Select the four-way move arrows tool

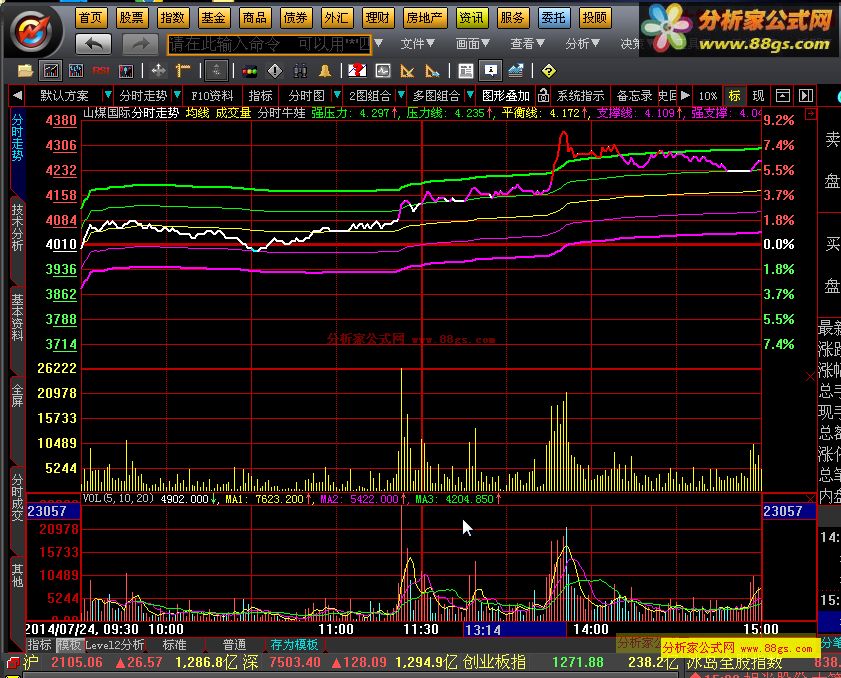tap(159, 70)
